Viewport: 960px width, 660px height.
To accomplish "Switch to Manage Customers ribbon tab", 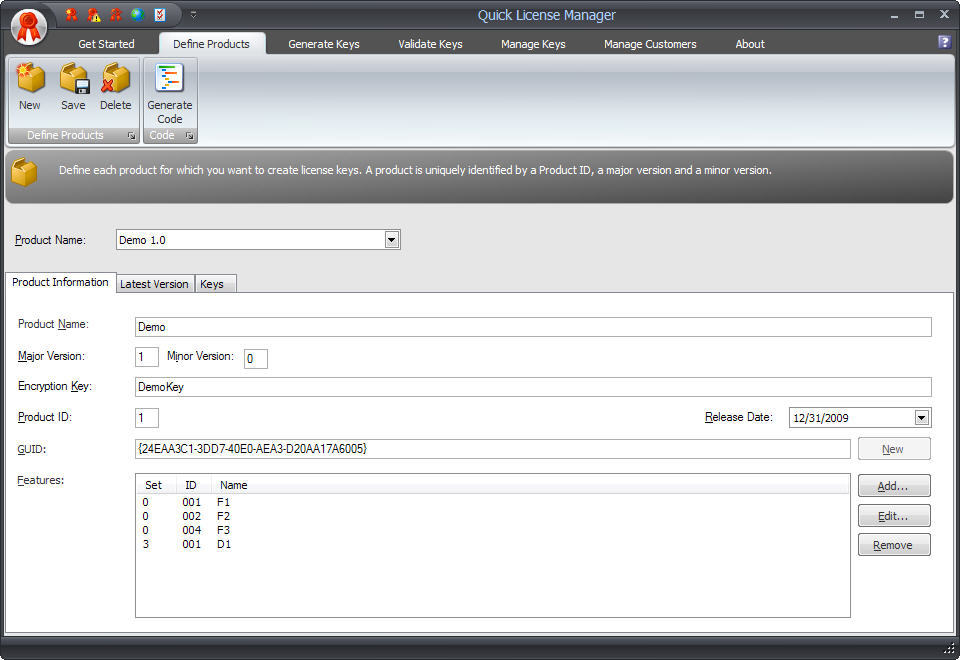I will tap(650, 44).
